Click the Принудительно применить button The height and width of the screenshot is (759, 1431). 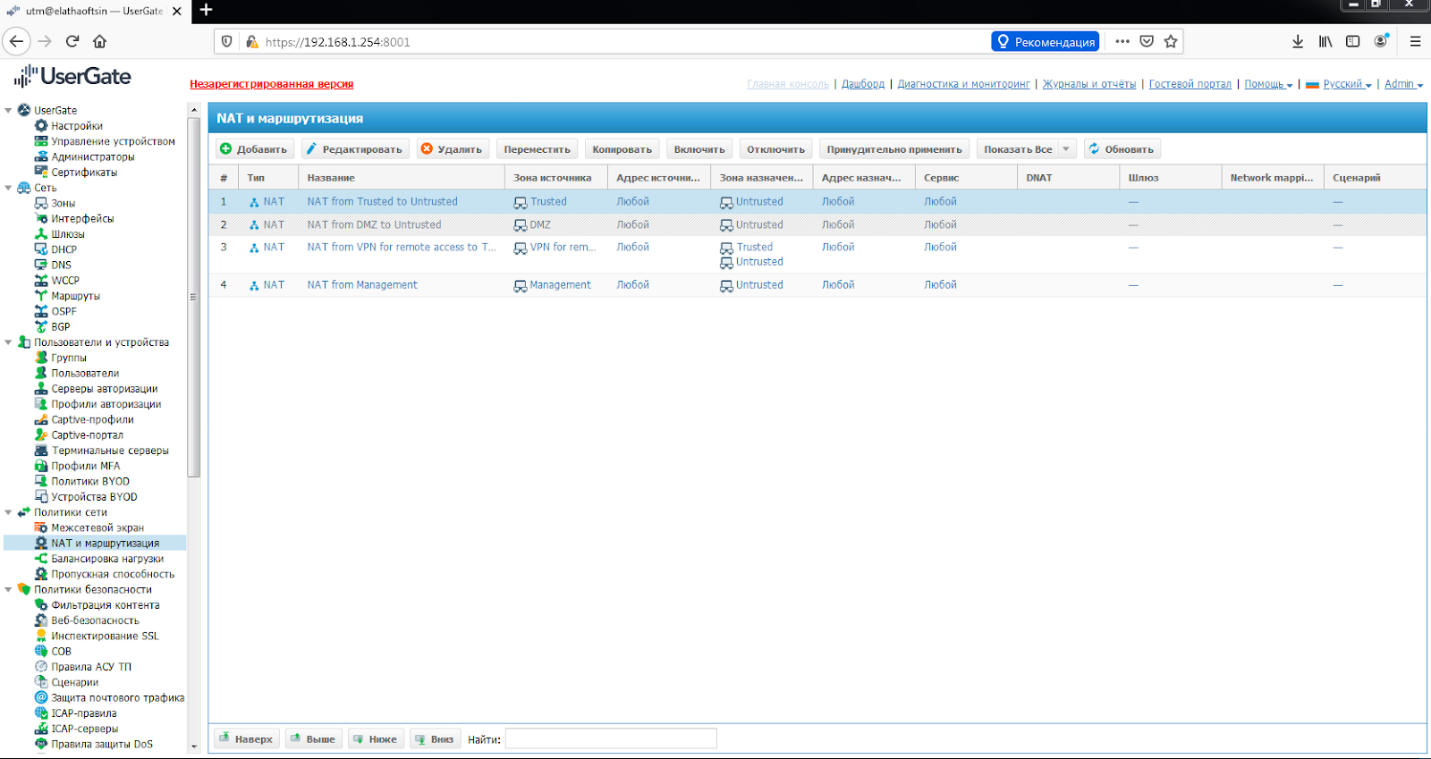894,149
